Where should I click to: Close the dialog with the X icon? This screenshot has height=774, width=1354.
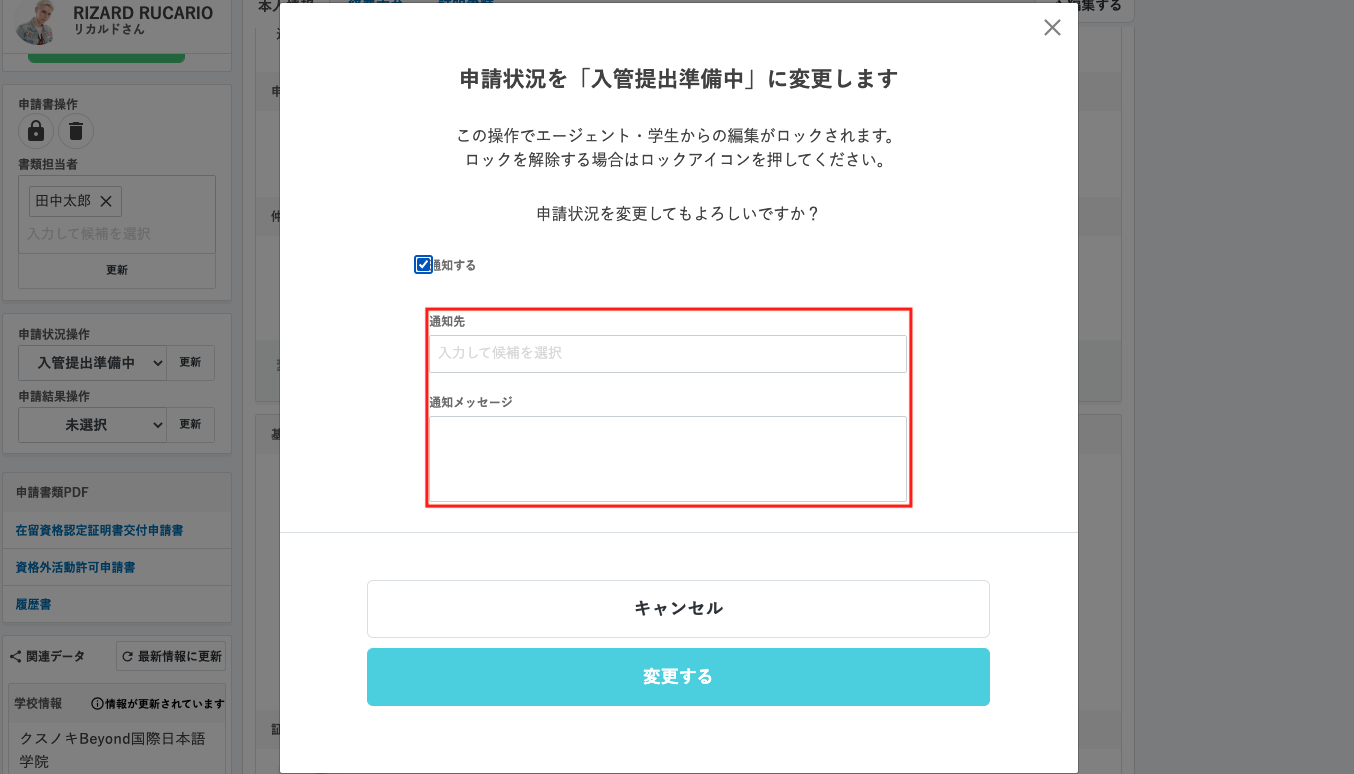[x=1052, y=28]
